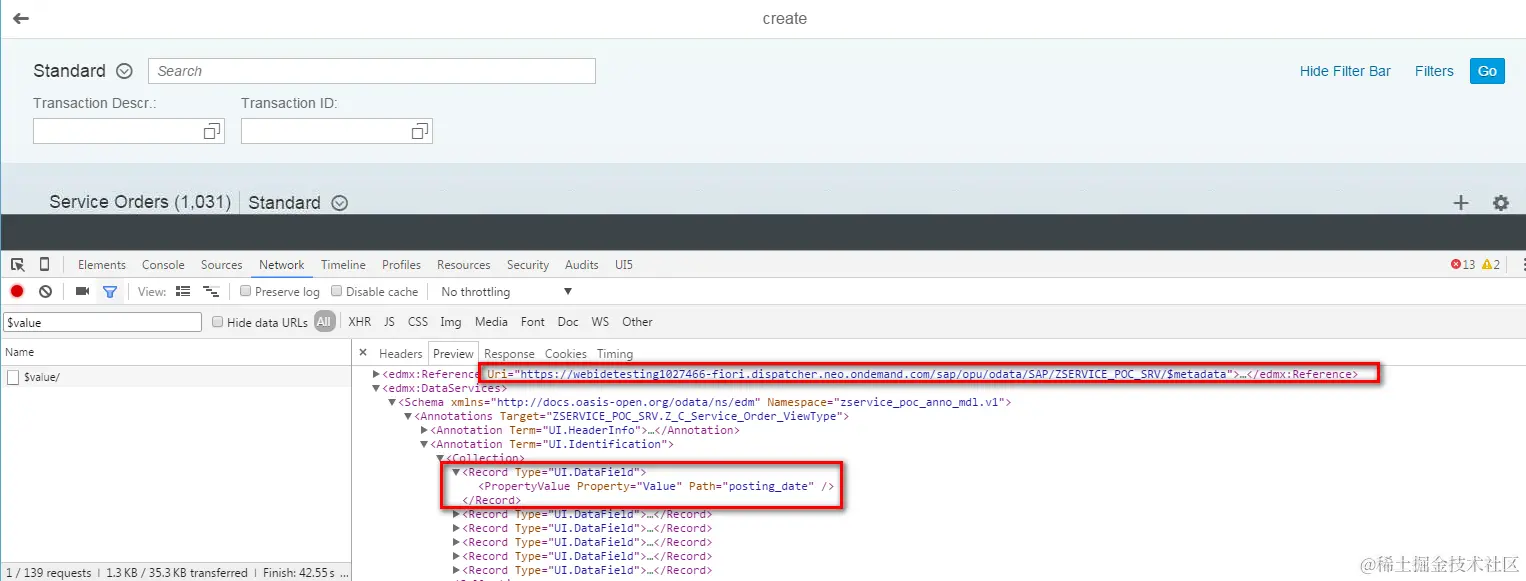Open the Elements panel tab
The height and width of the screenshot is (581, 1526).
click(102, 265)
